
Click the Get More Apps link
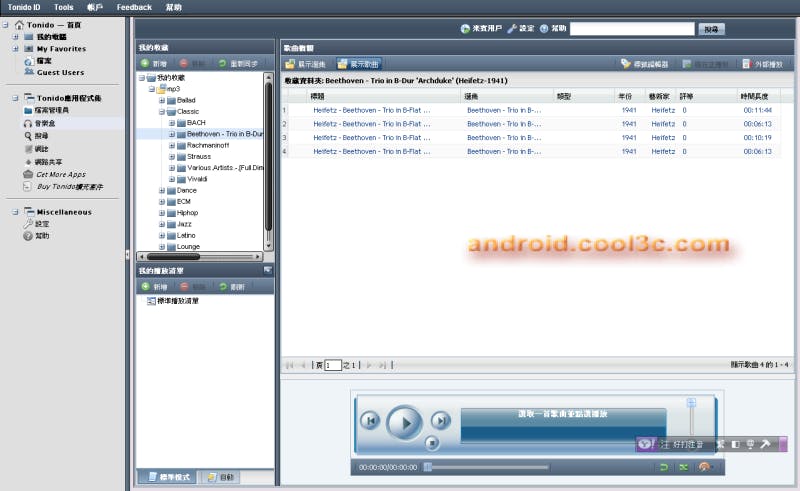tap(60, 174)
